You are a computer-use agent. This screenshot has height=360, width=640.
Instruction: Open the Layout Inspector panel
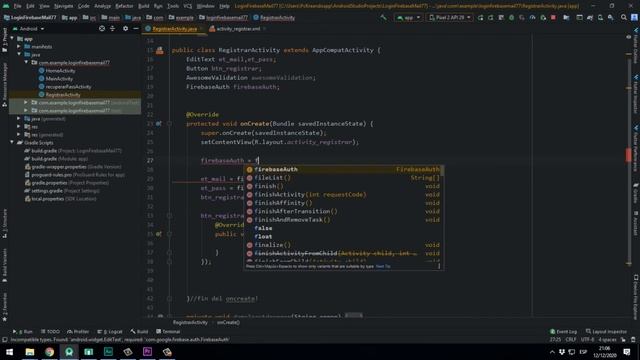(x=606, y=331)
